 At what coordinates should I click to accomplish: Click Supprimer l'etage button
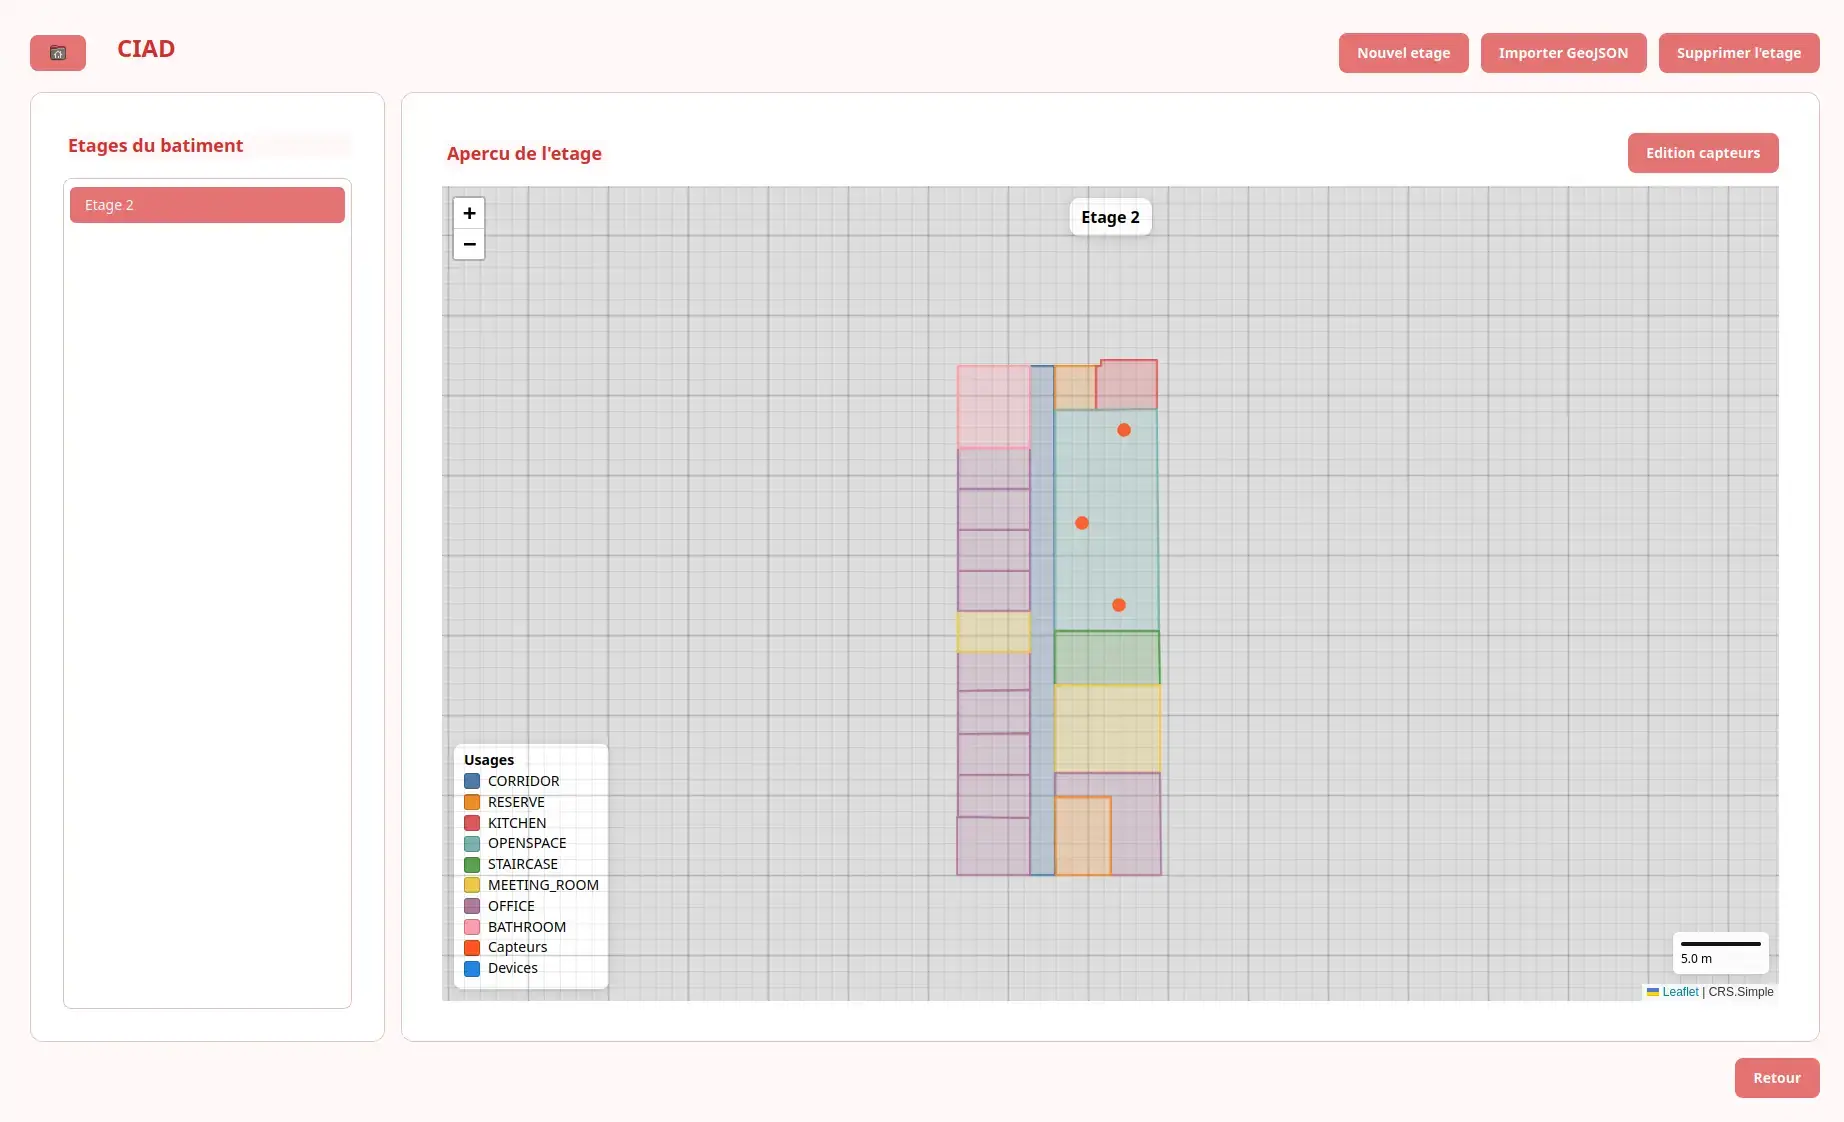(1738, 53)
